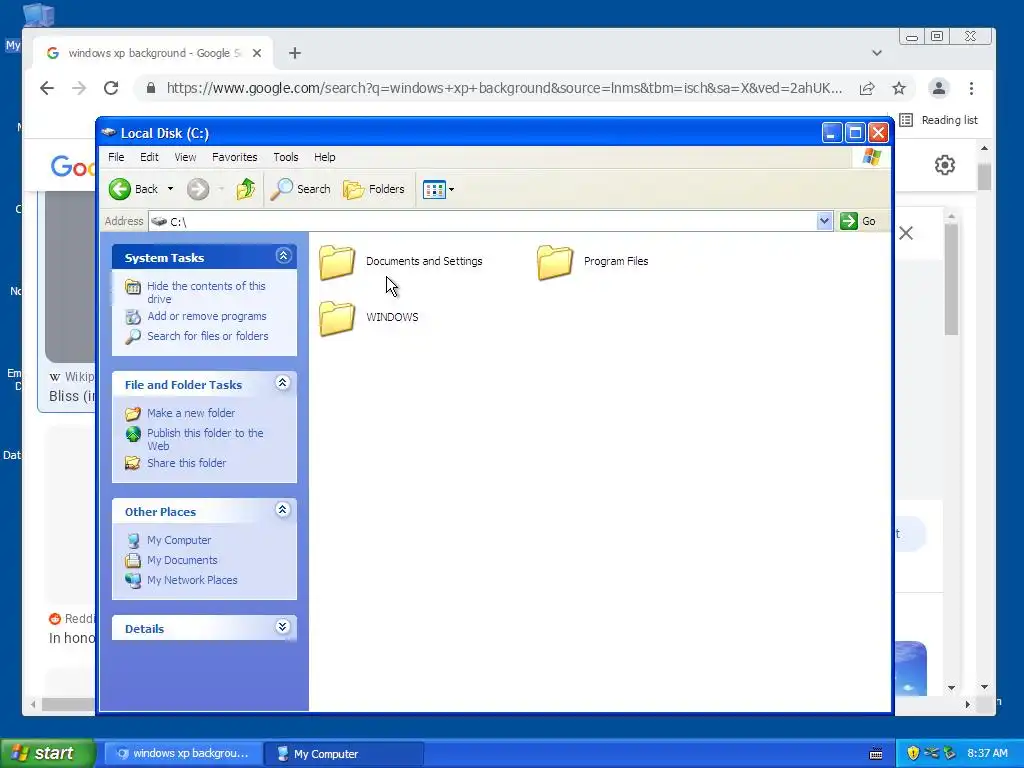This screenshot has height=768, width=1024.
Task: Open the Chrome tab search chevron
Action: pos(877,53)
